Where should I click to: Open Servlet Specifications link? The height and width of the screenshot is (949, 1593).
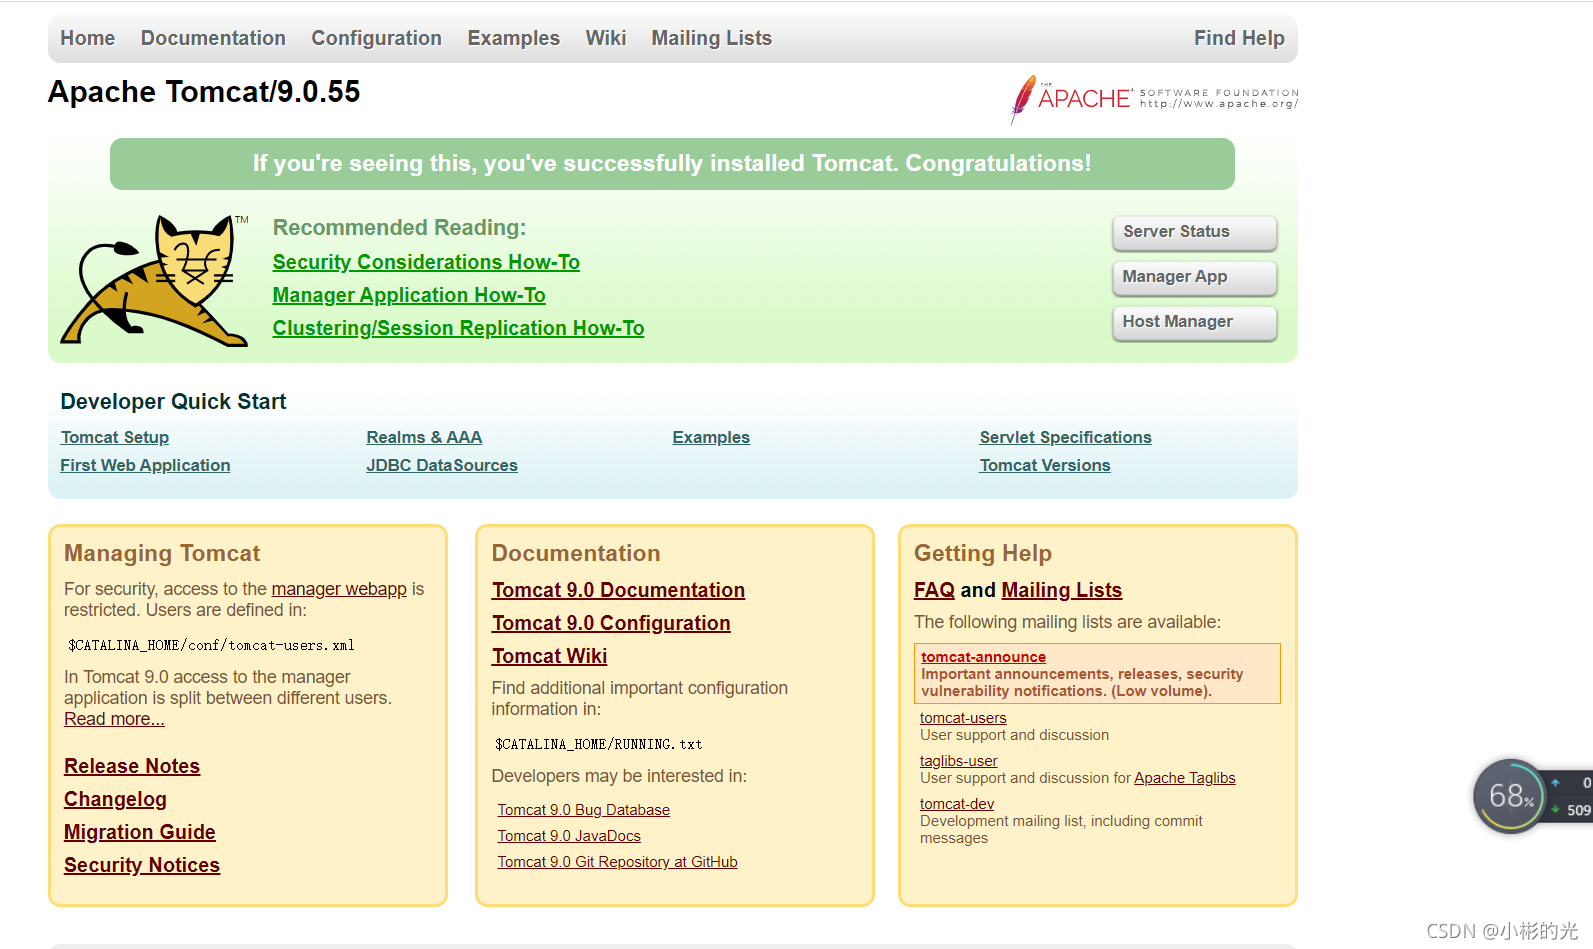tap(1065, 437)
